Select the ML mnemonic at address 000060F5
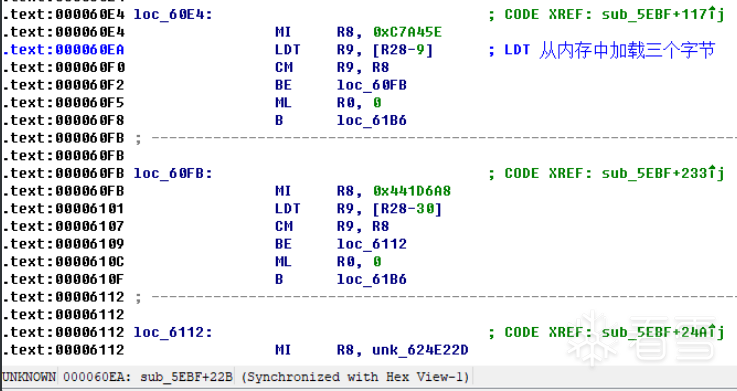Image resolution: width=737 pixels, height=391 pixels. [x=283, y=103]
